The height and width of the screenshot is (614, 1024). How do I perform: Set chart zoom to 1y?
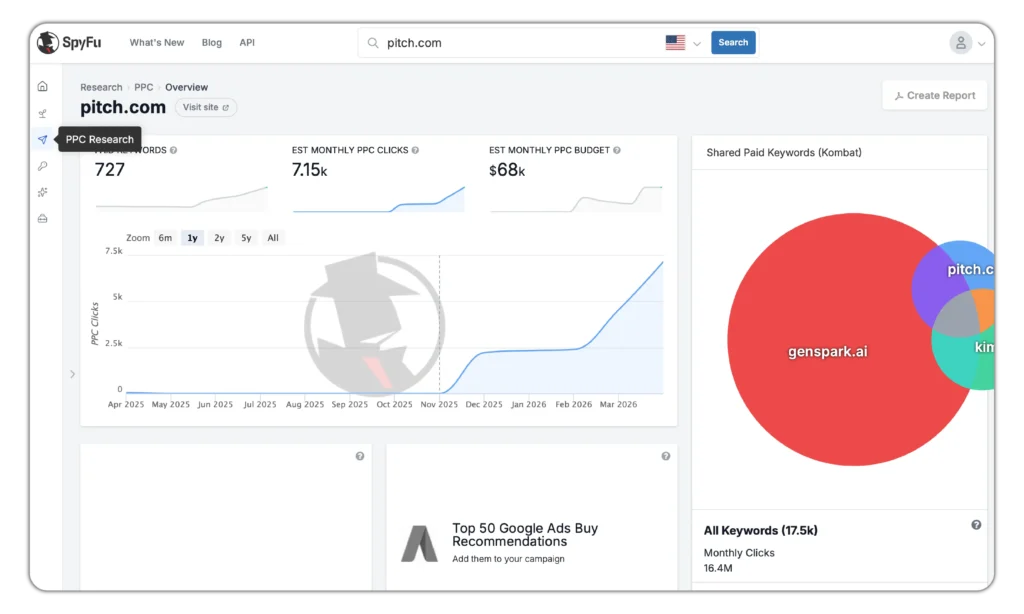coord(192,238)
